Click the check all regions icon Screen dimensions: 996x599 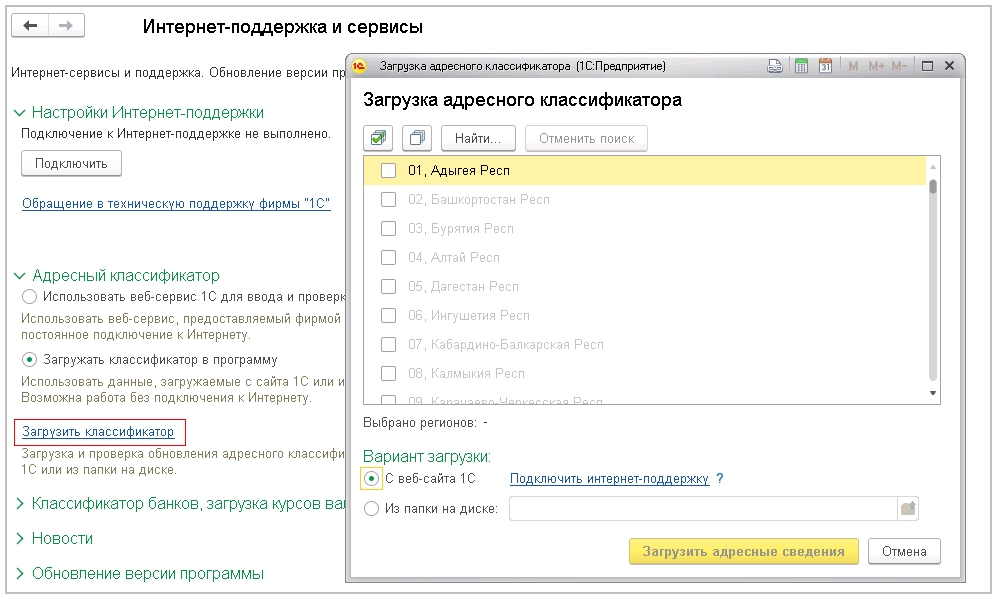click(x=380, y=138)
